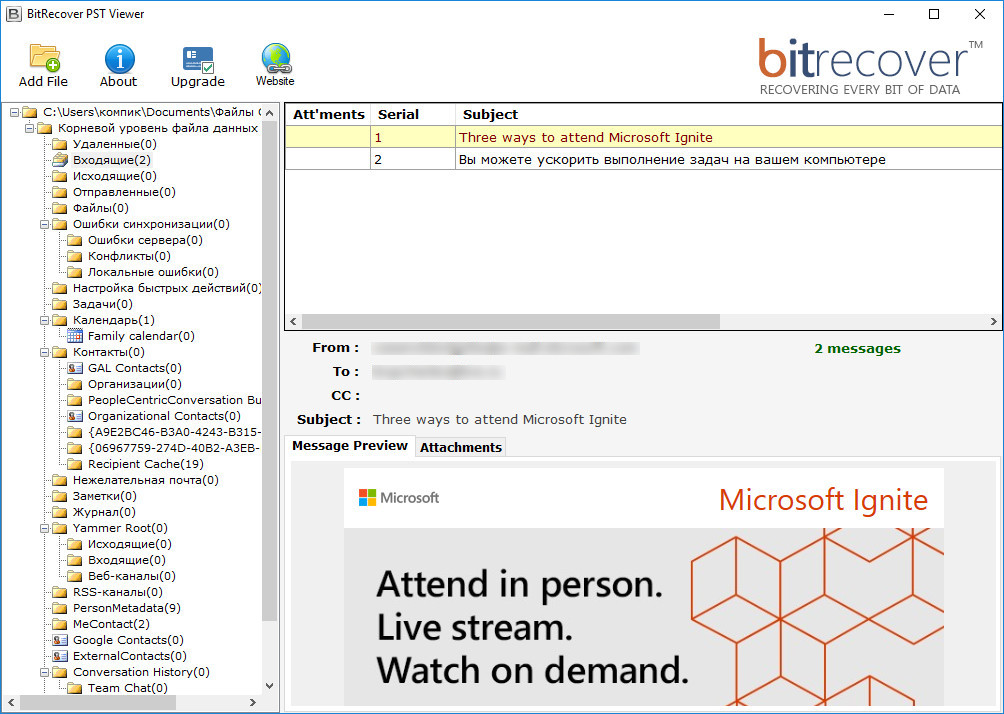Click the folder tree vertical scrollbar thumb
Screen dimensions: 1004x714
coord(270,371)
